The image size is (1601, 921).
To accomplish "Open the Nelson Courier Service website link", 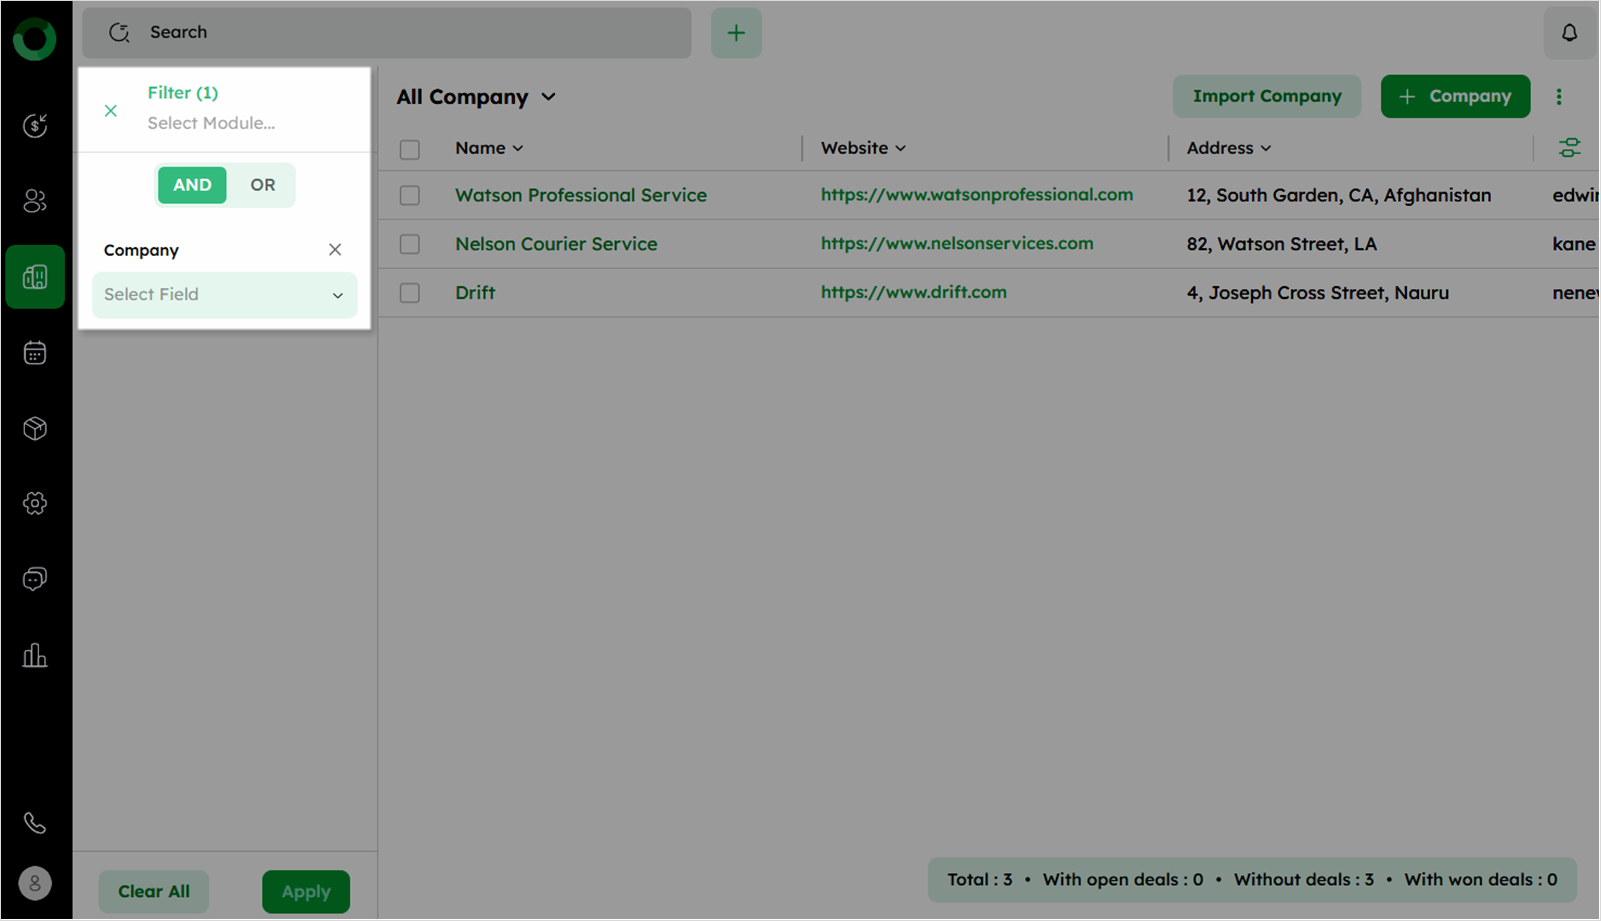I will click(956, 244).
